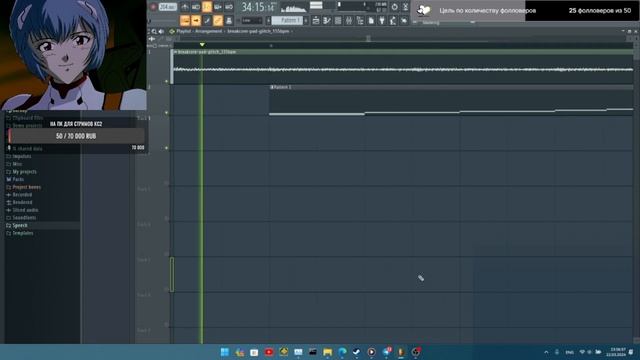Click the playlist waveform tool icon
Image resolution: width=640 pixels, height=360 pixels.
(152, 39)
